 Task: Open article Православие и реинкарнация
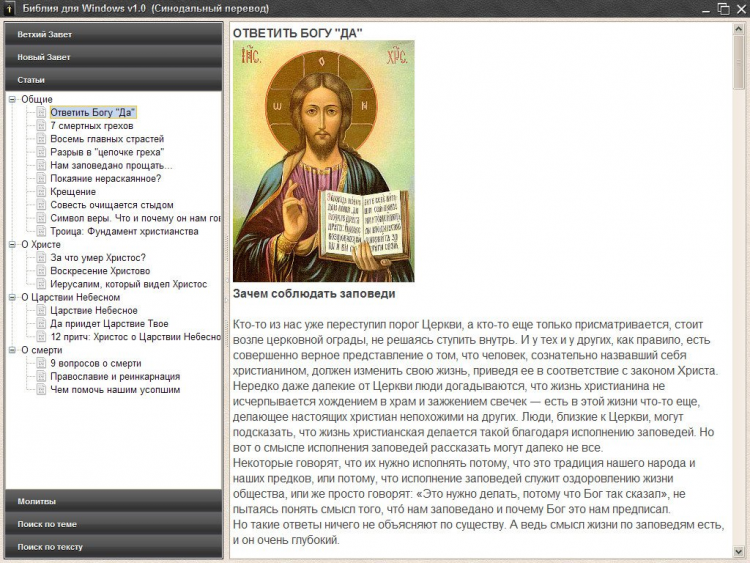click(x=115, y=376)
